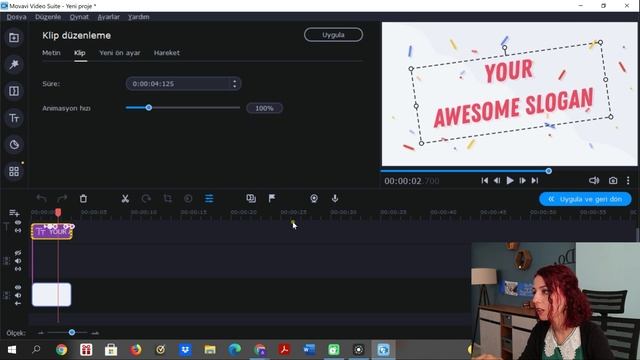
Task: Click the Uygula button
Action: (333, 35)
